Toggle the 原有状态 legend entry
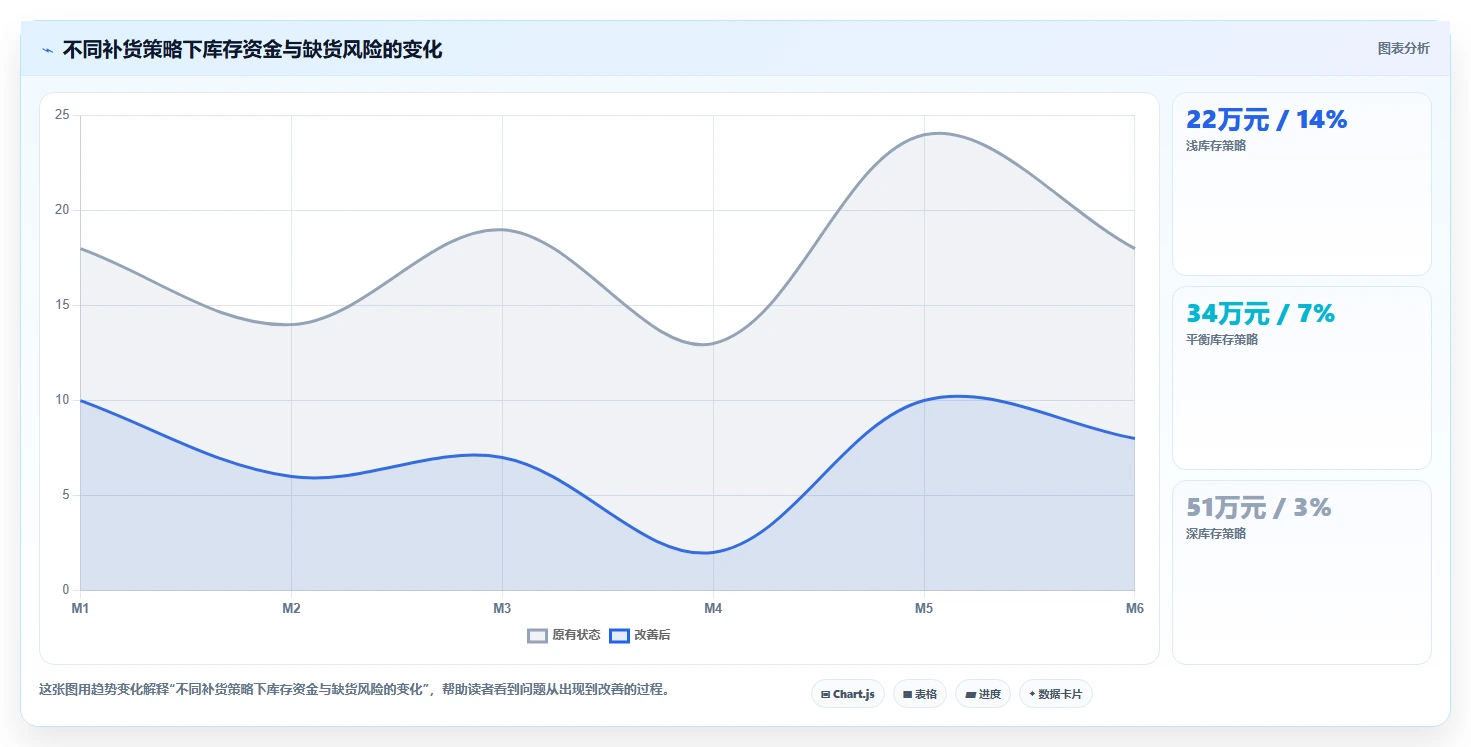Viewport: 1471px width, 747px height. click(564, 635)
